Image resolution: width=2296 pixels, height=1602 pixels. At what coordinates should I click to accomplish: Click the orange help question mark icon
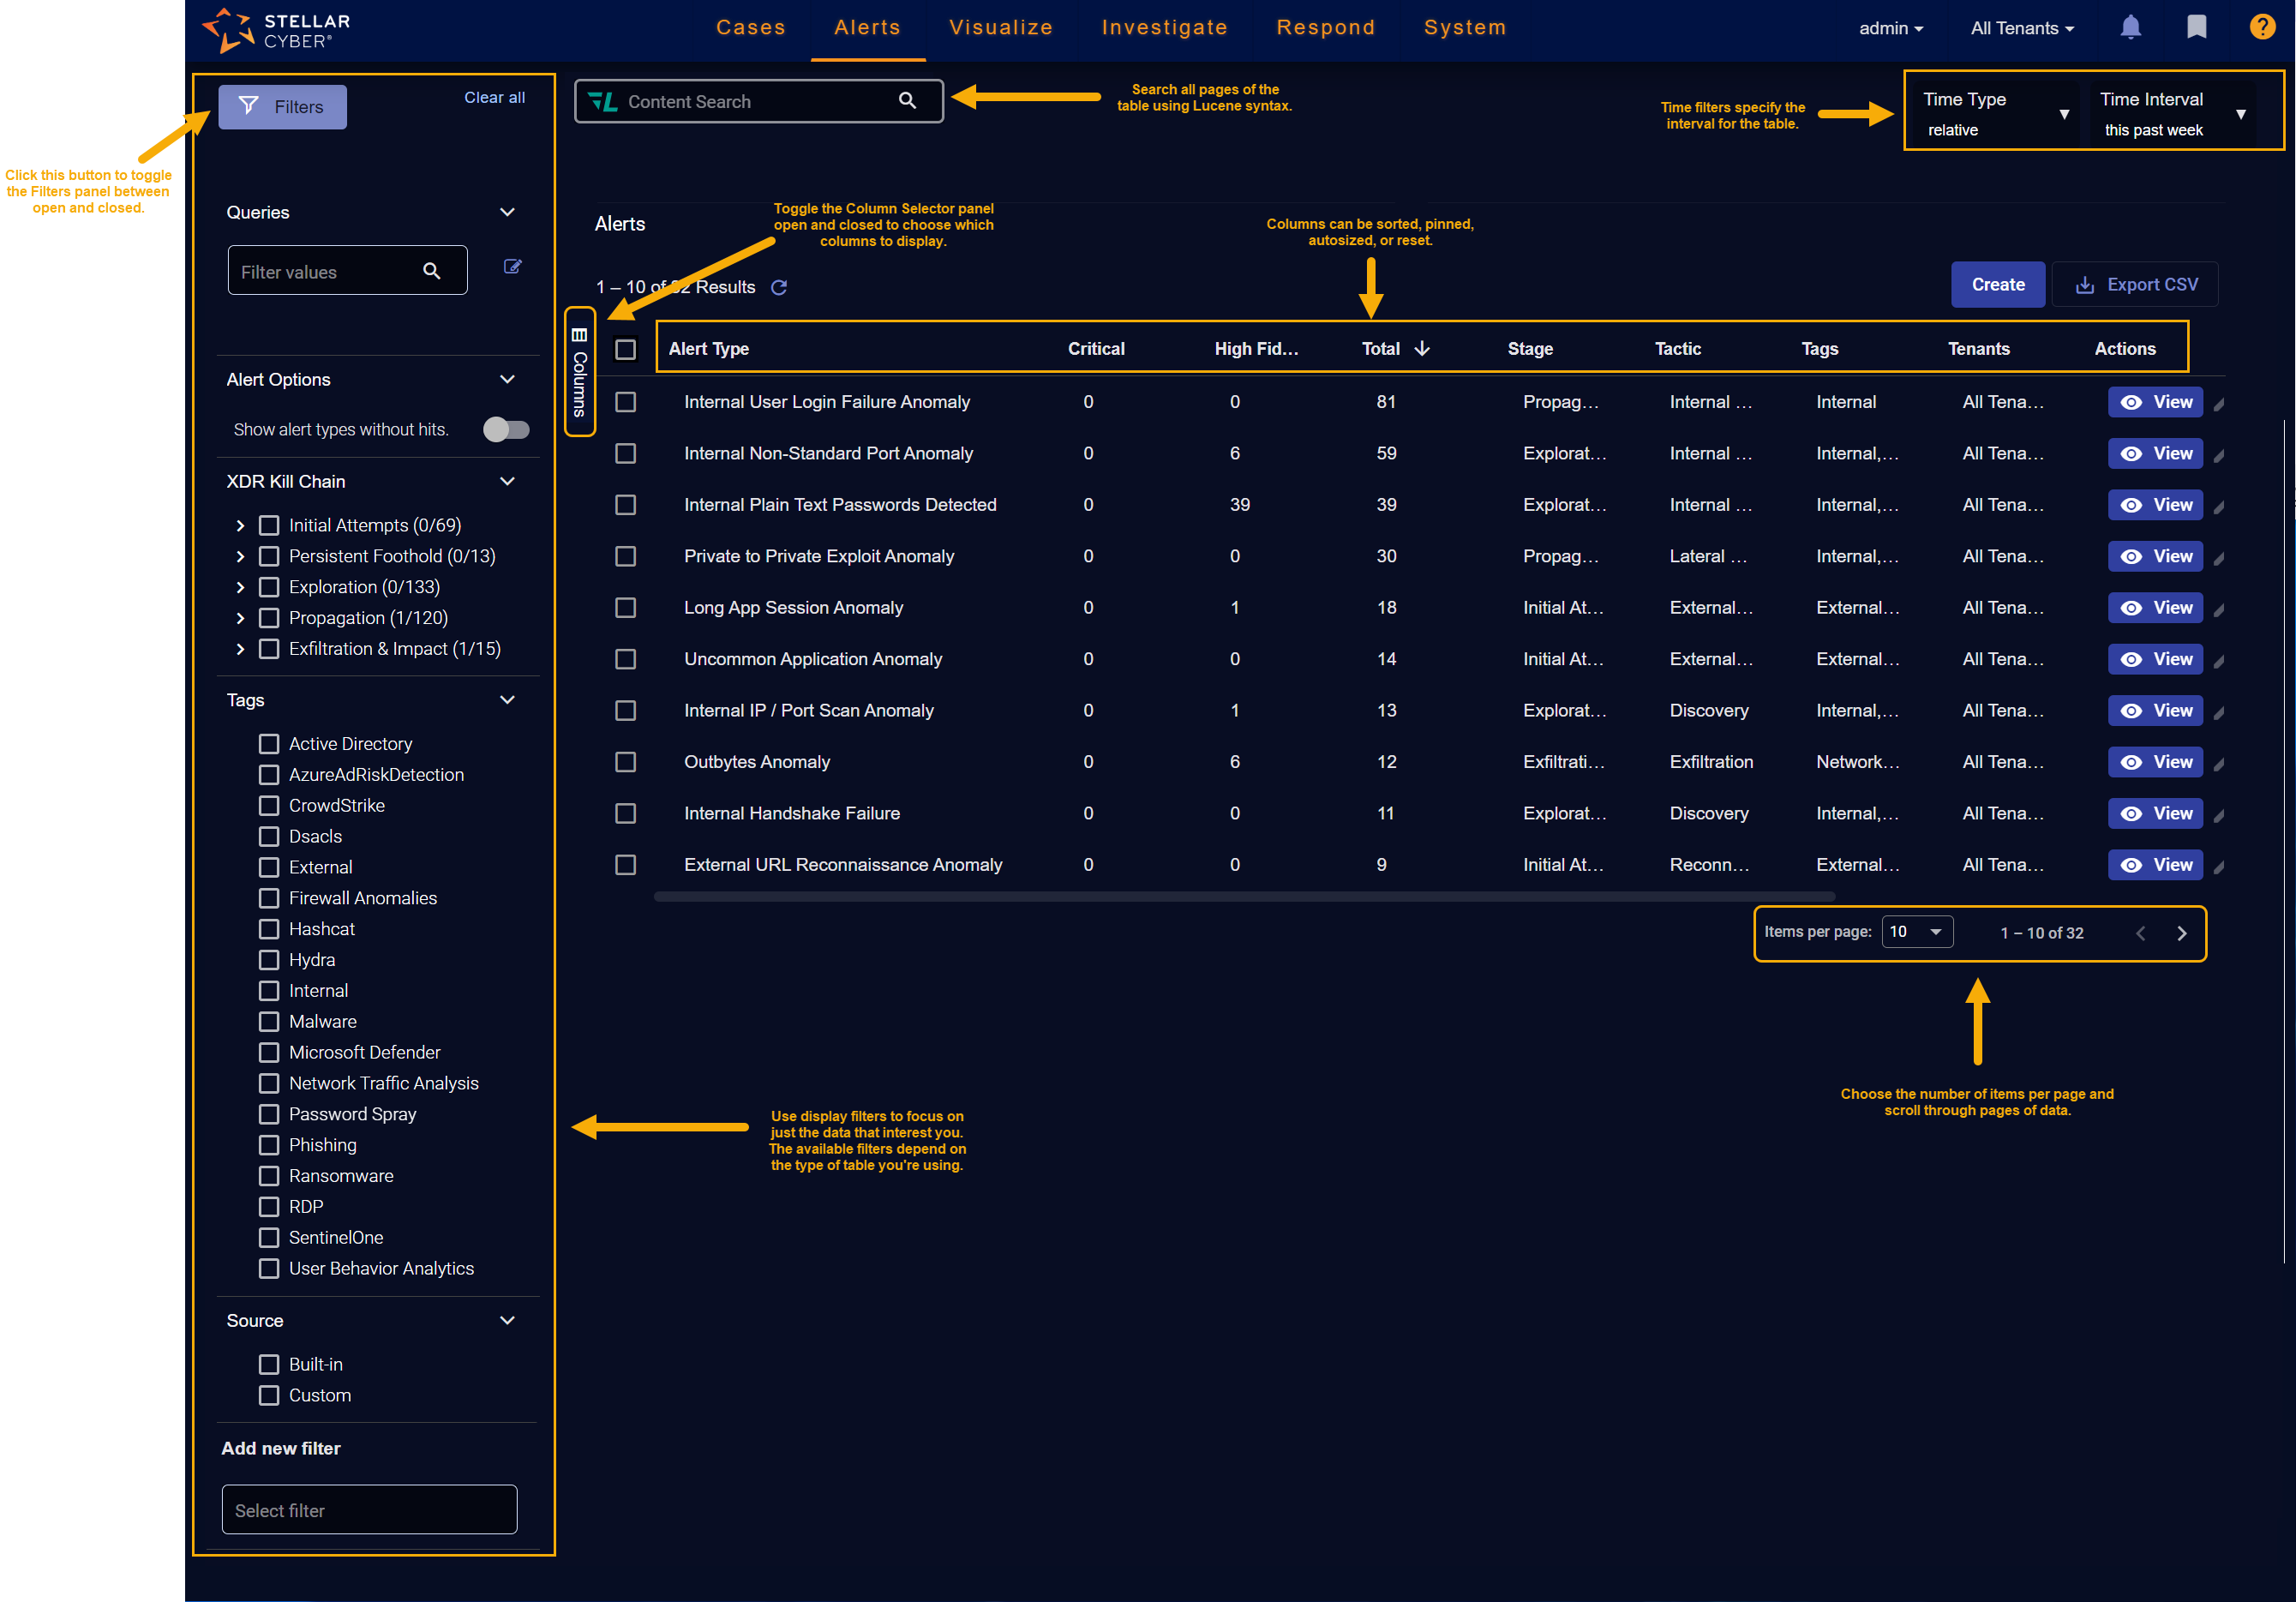click(x=2262, y=27)
